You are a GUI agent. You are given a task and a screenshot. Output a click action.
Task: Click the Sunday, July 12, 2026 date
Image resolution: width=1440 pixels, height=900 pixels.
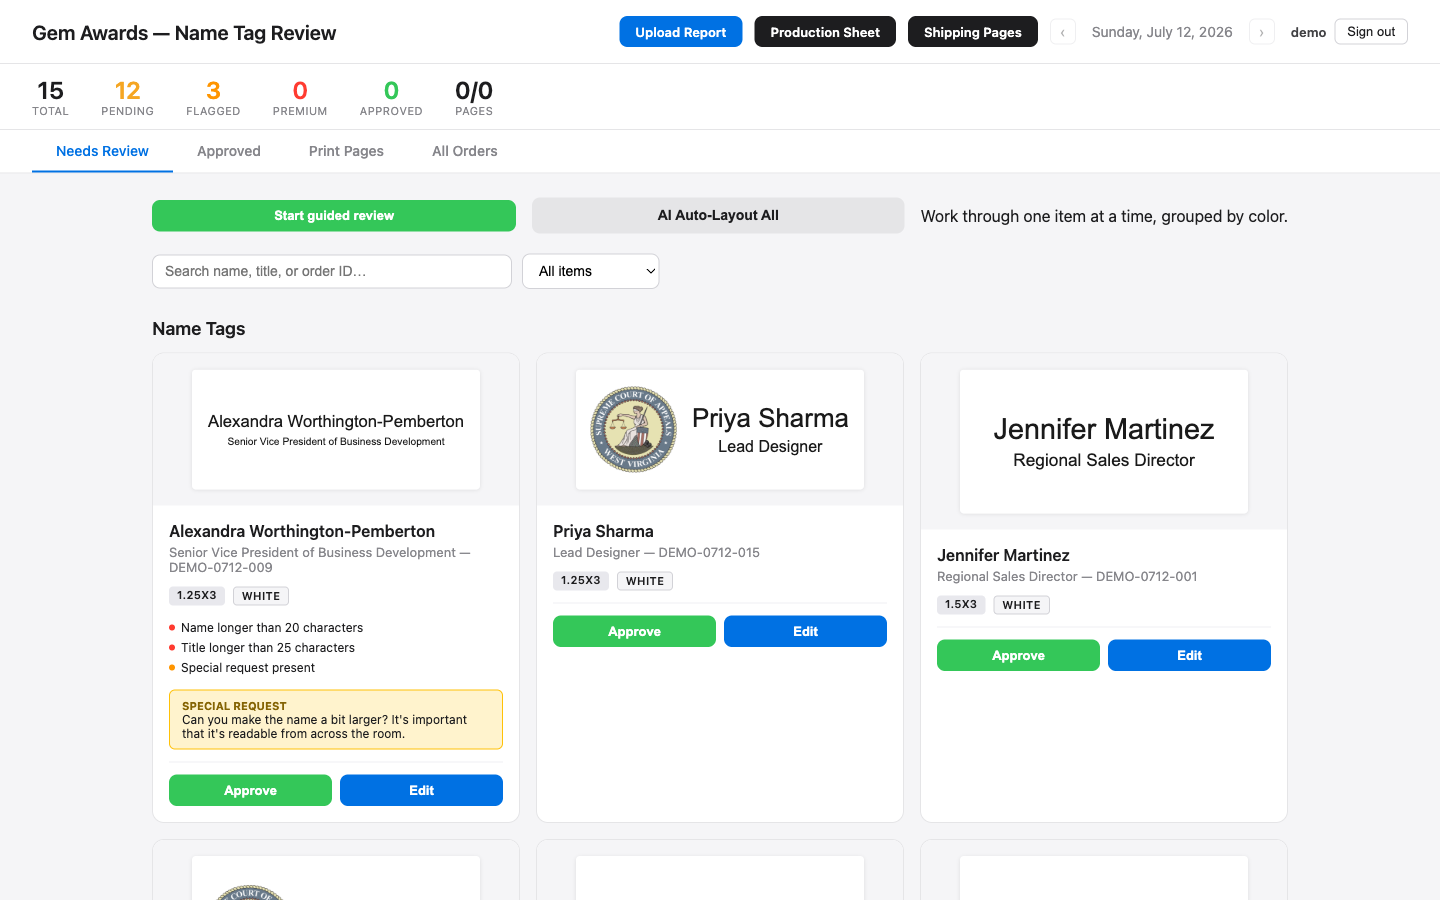click(x=1162, y=32)
